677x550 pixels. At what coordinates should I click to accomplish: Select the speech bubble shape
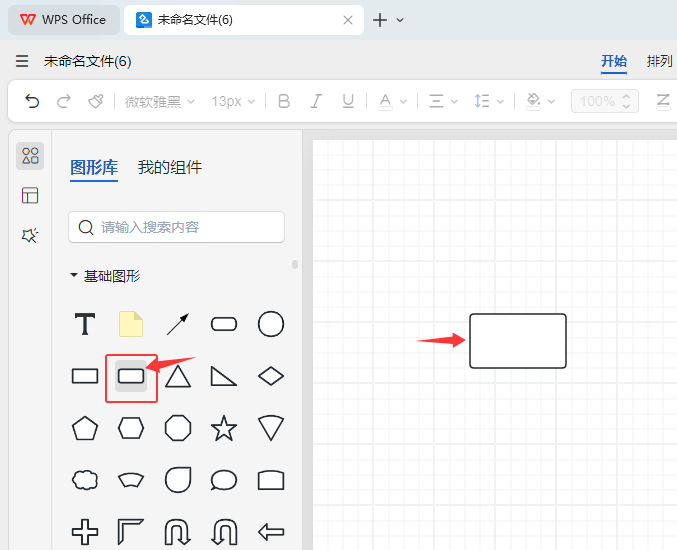click(x=224, y=480)
